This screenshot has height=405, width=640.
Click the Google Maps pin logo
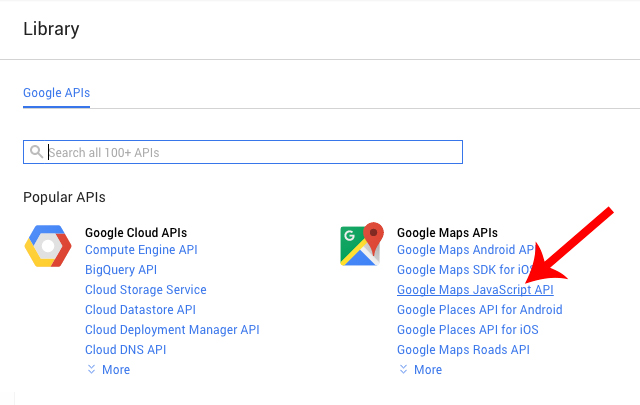pos(362,244)
